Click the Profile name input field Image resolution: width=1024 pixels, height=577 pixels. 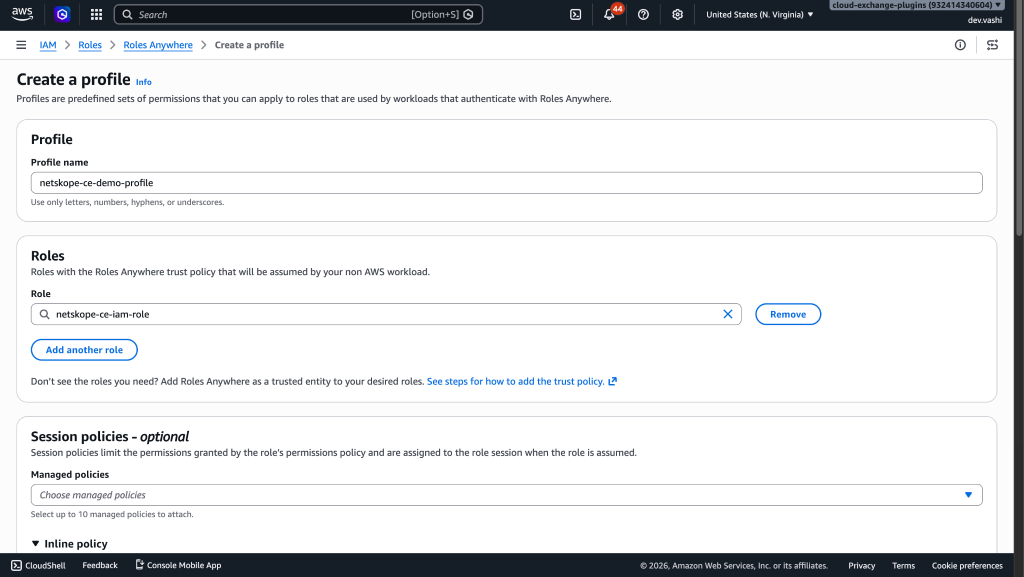pos(506,183)
